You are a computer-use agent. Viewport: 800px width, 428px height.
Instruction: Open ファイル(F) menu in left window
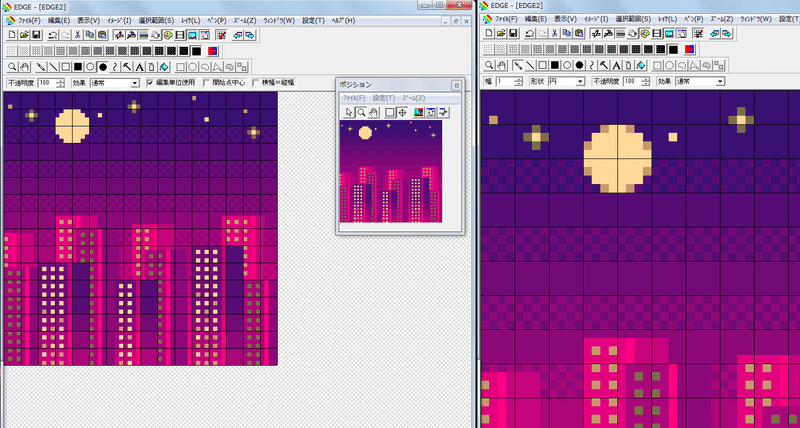pos(29,21)
